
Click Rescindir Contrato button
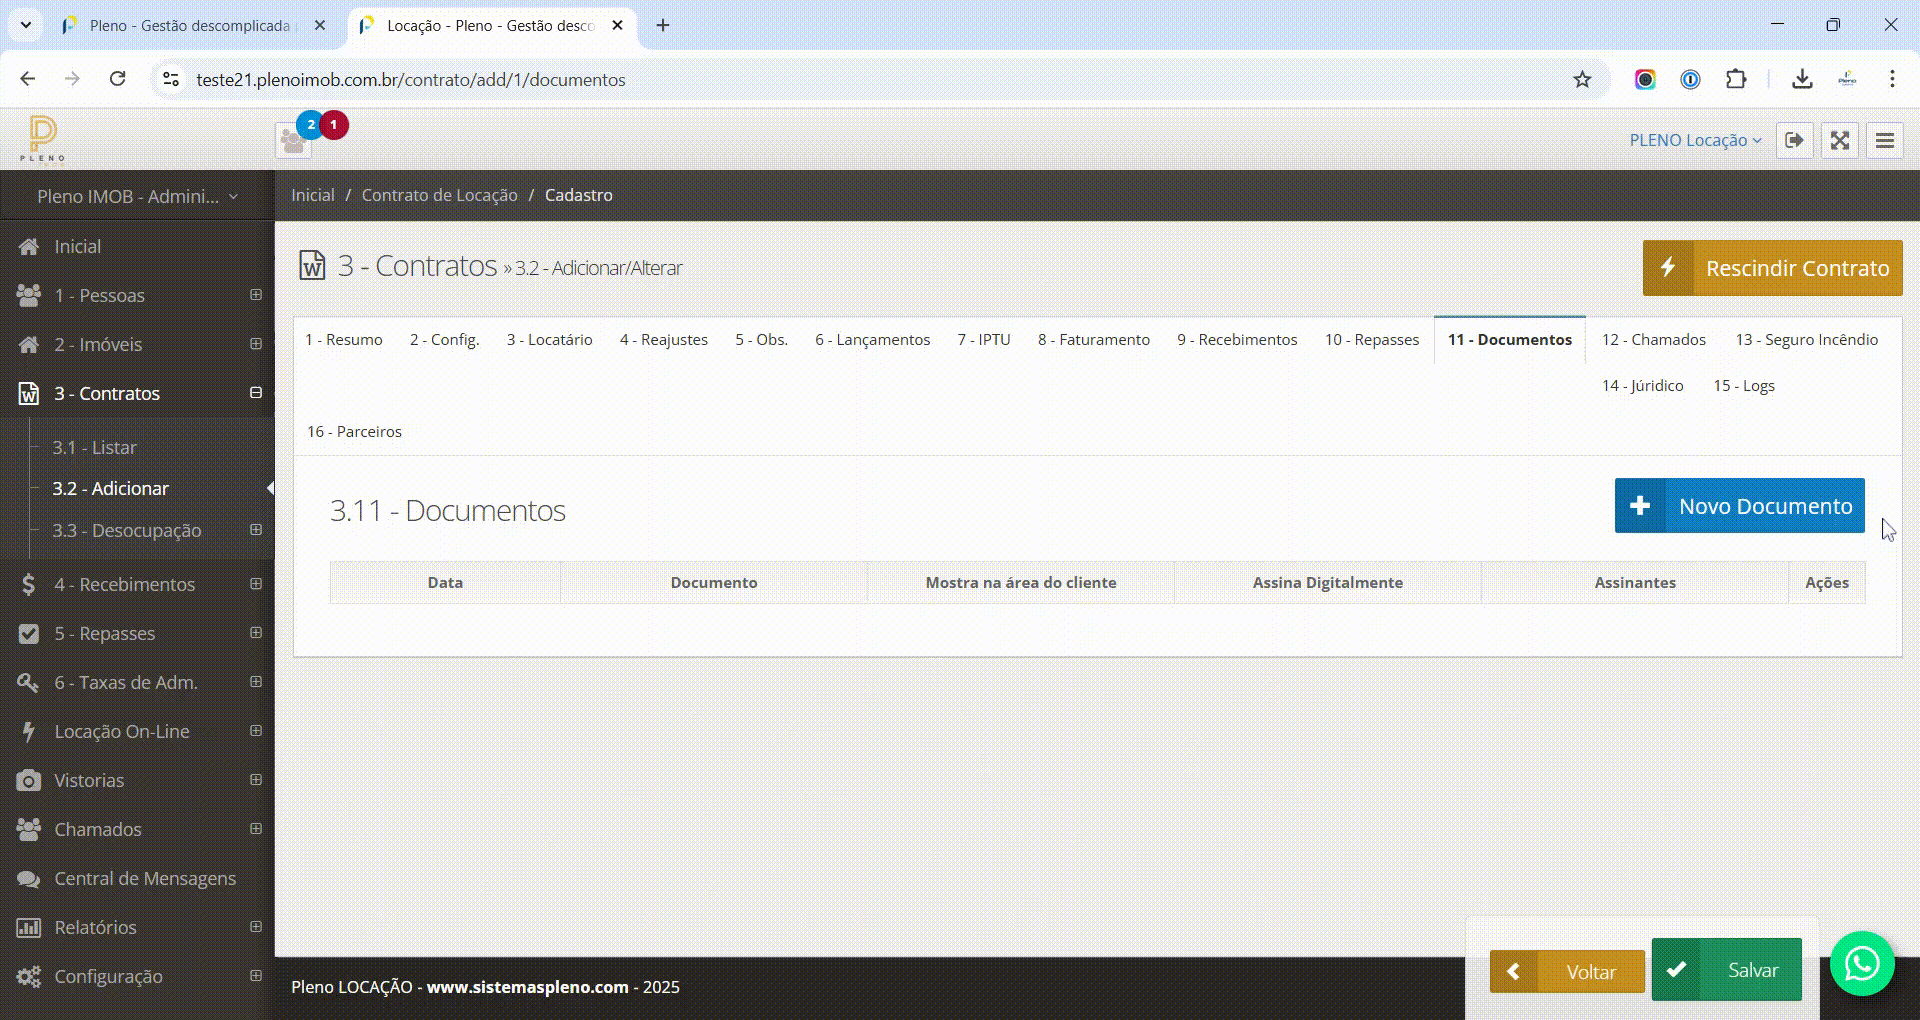coord(1772,268)
